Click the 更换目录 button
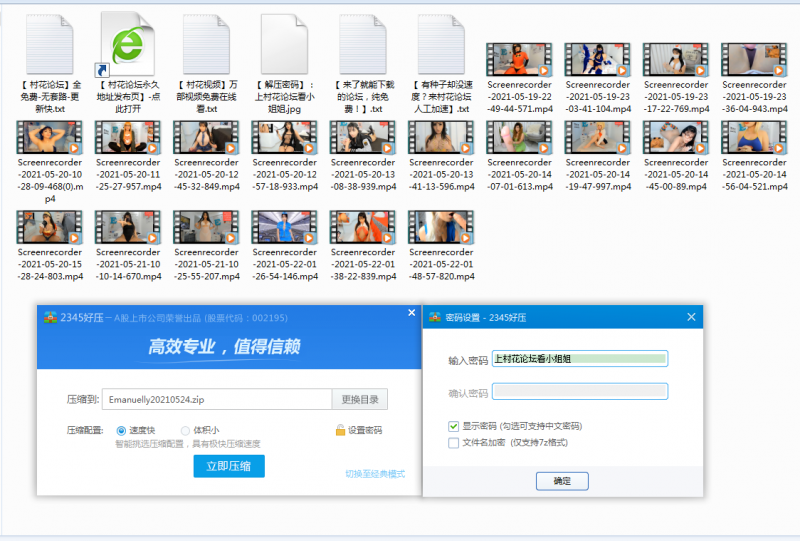This screenshot has width=800, height=541. tap(360, 399)
